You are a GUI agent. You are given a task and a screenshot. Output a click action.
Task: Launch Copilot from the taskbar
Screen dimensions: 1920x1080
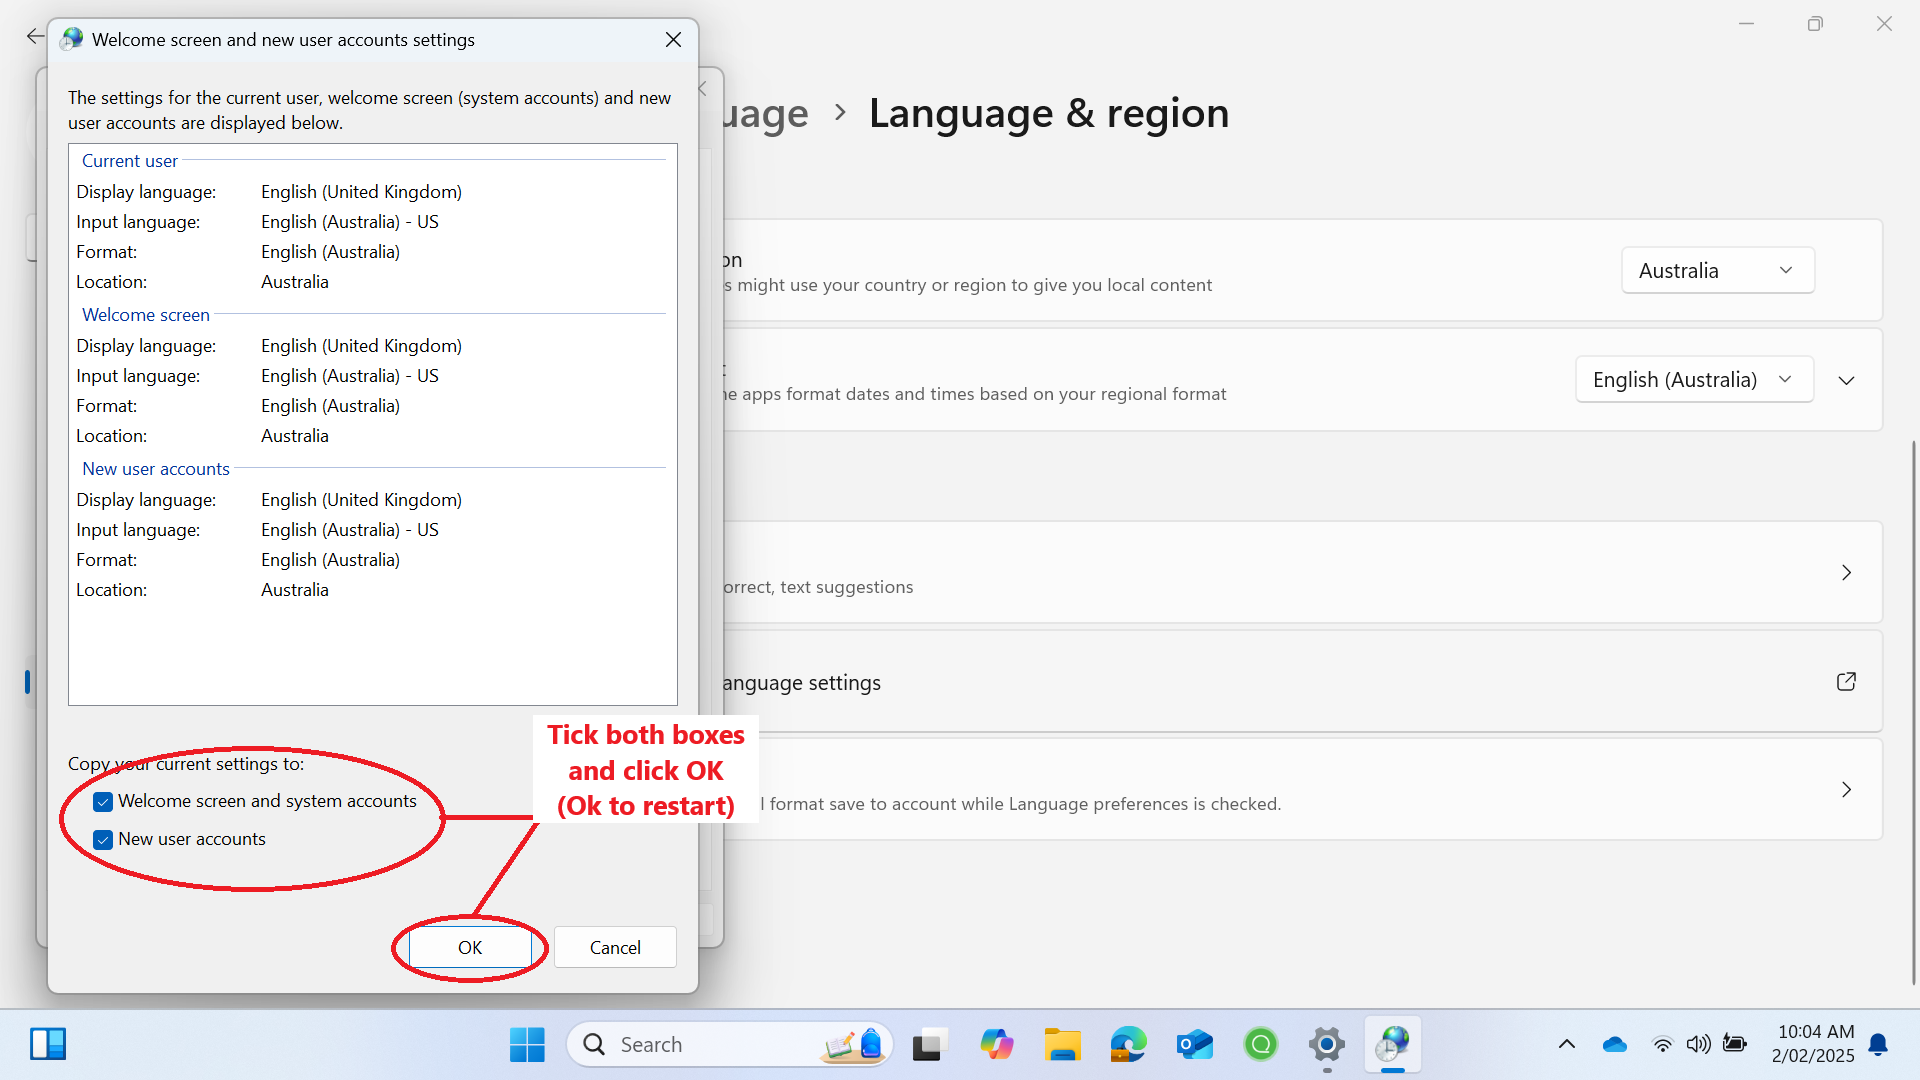(996, 1044)
